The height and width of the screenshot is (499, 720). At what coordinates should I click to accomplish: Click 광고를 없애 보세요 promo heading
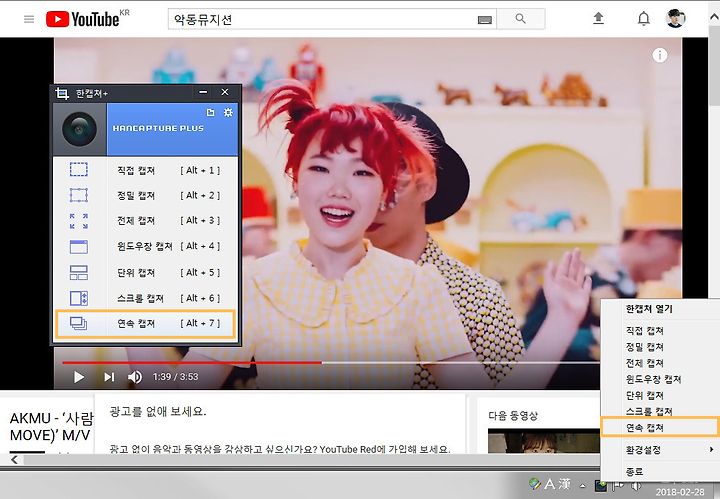158,411
